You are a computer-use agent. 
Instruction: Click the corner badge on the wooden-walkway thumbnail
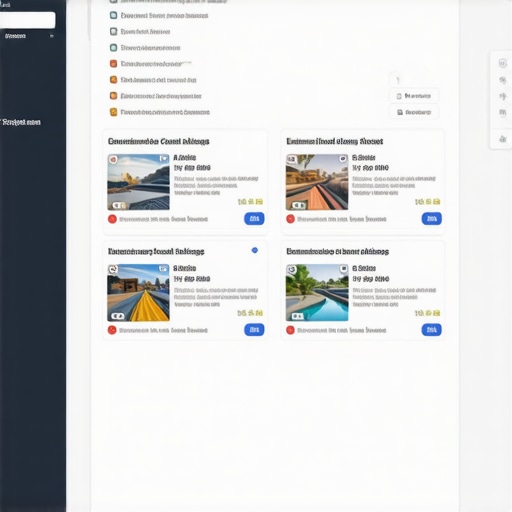pos(343,159)
